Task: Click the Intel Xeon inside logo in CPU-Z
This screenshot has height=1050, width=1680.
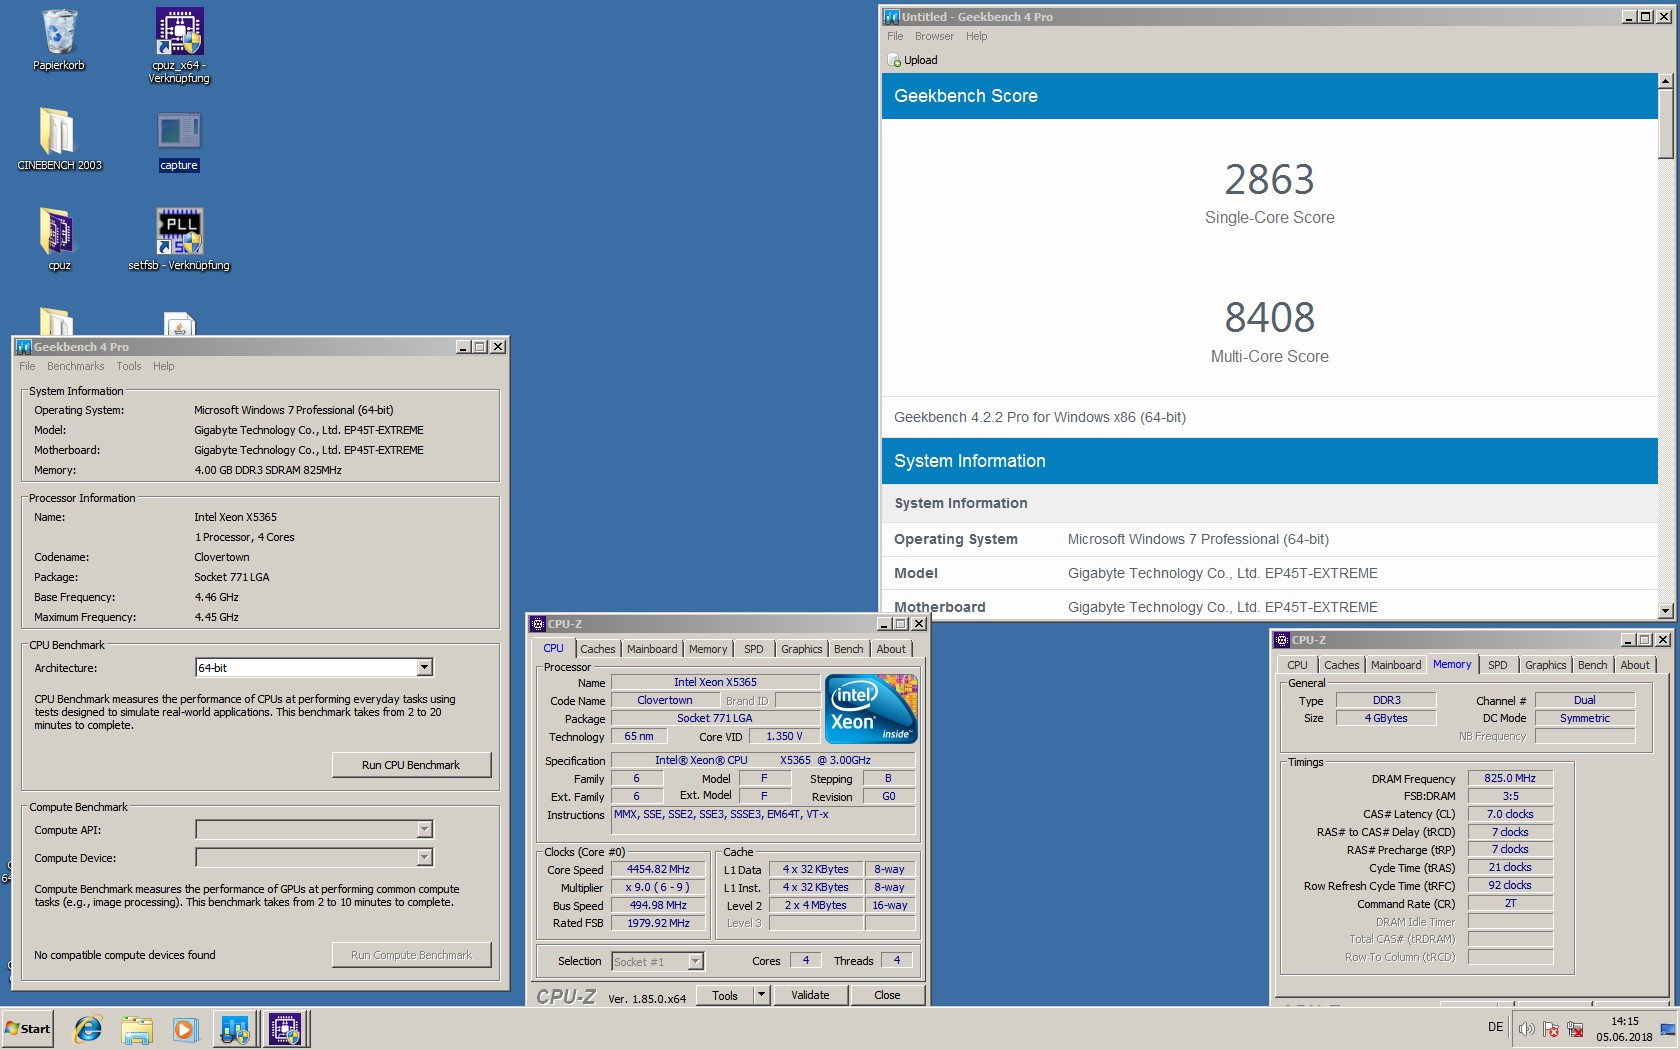Action: point(869,708)
